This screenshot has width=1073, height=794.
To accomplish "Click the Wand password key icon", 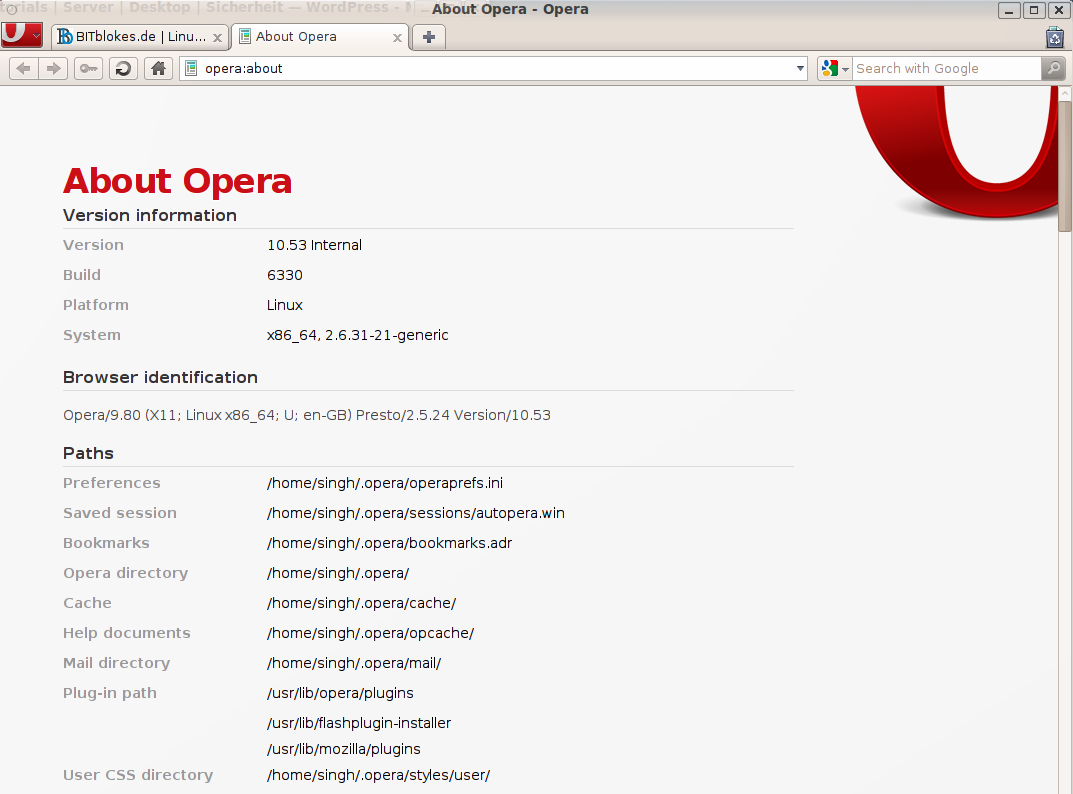I will [88, 68].
